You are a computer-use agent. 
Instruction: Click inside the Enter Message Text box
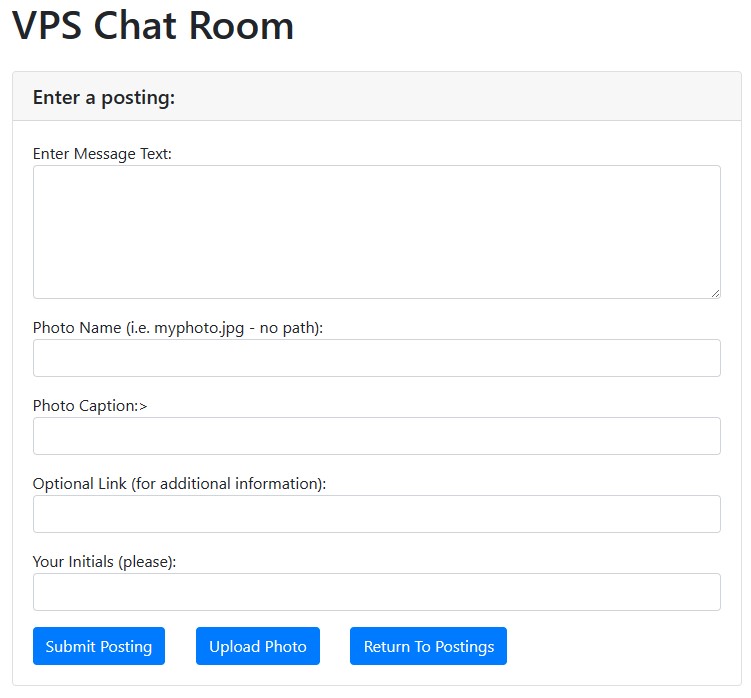click(376, 232)
